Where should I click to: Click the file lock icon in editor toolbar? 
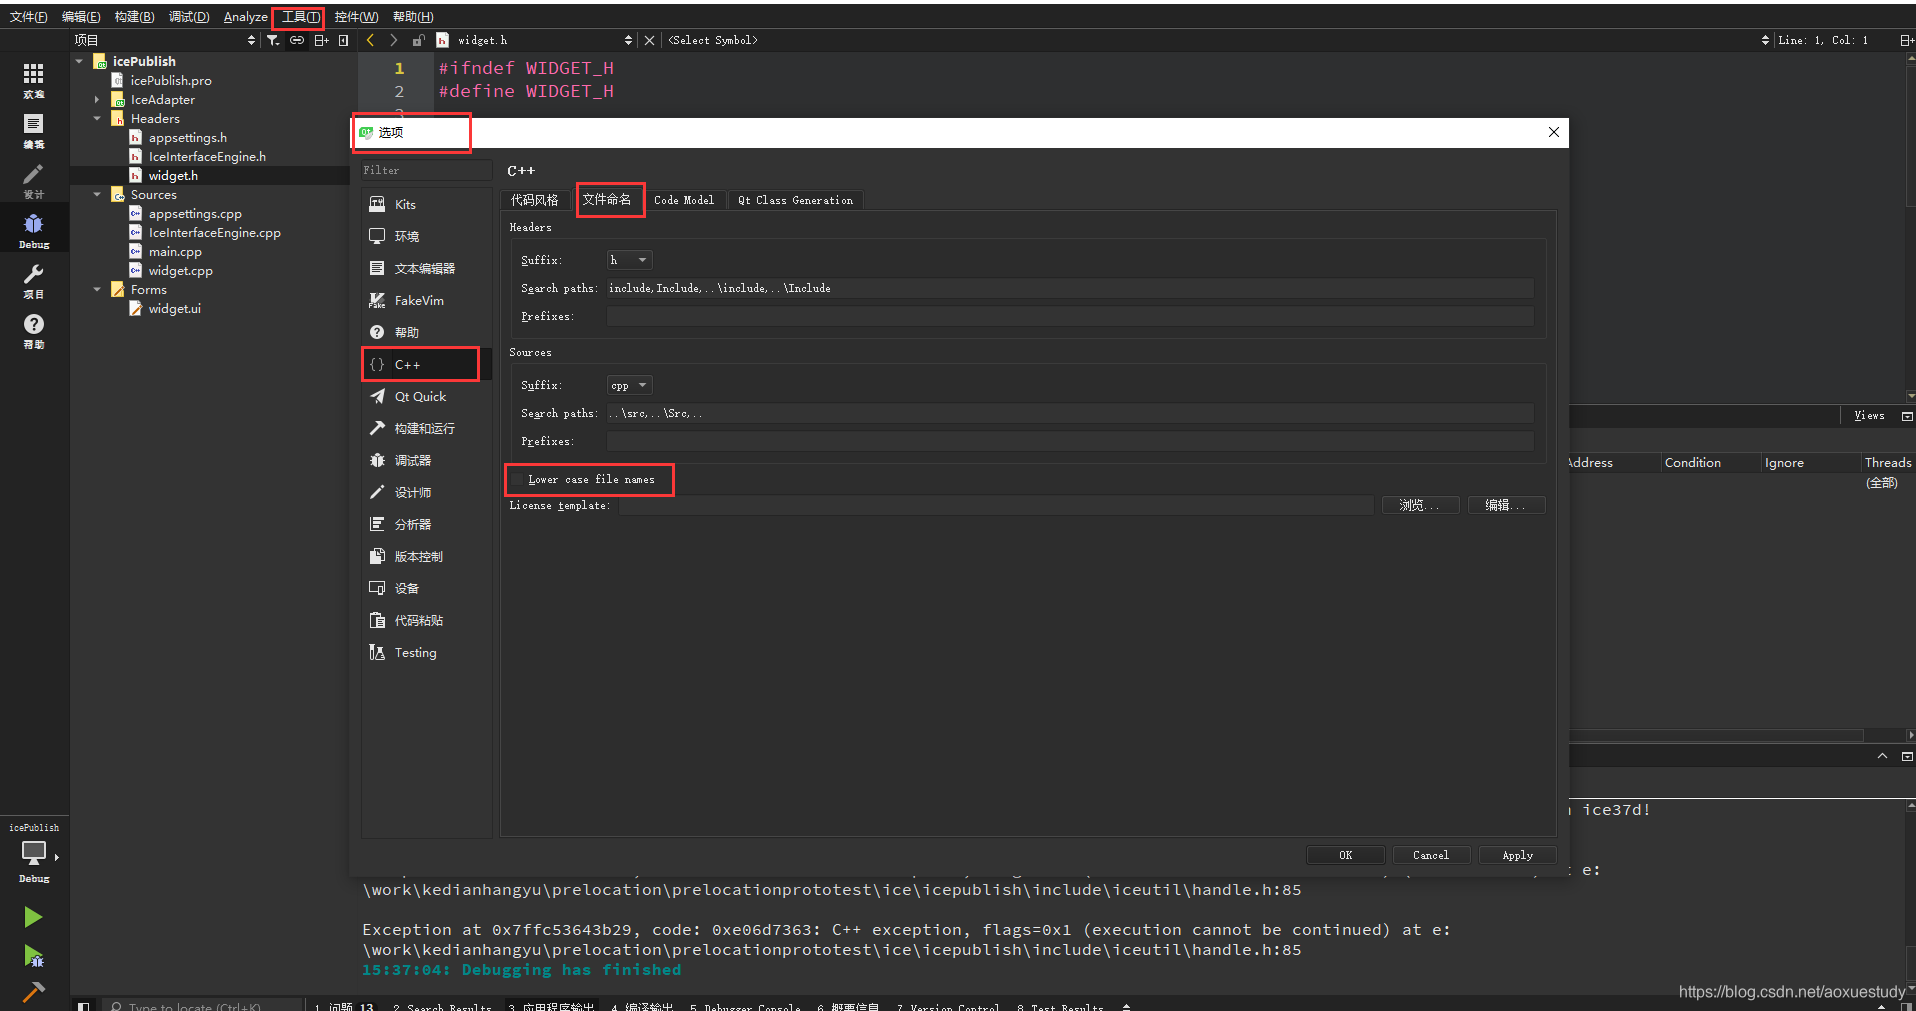pyautogui.click(x=418, y=40)
